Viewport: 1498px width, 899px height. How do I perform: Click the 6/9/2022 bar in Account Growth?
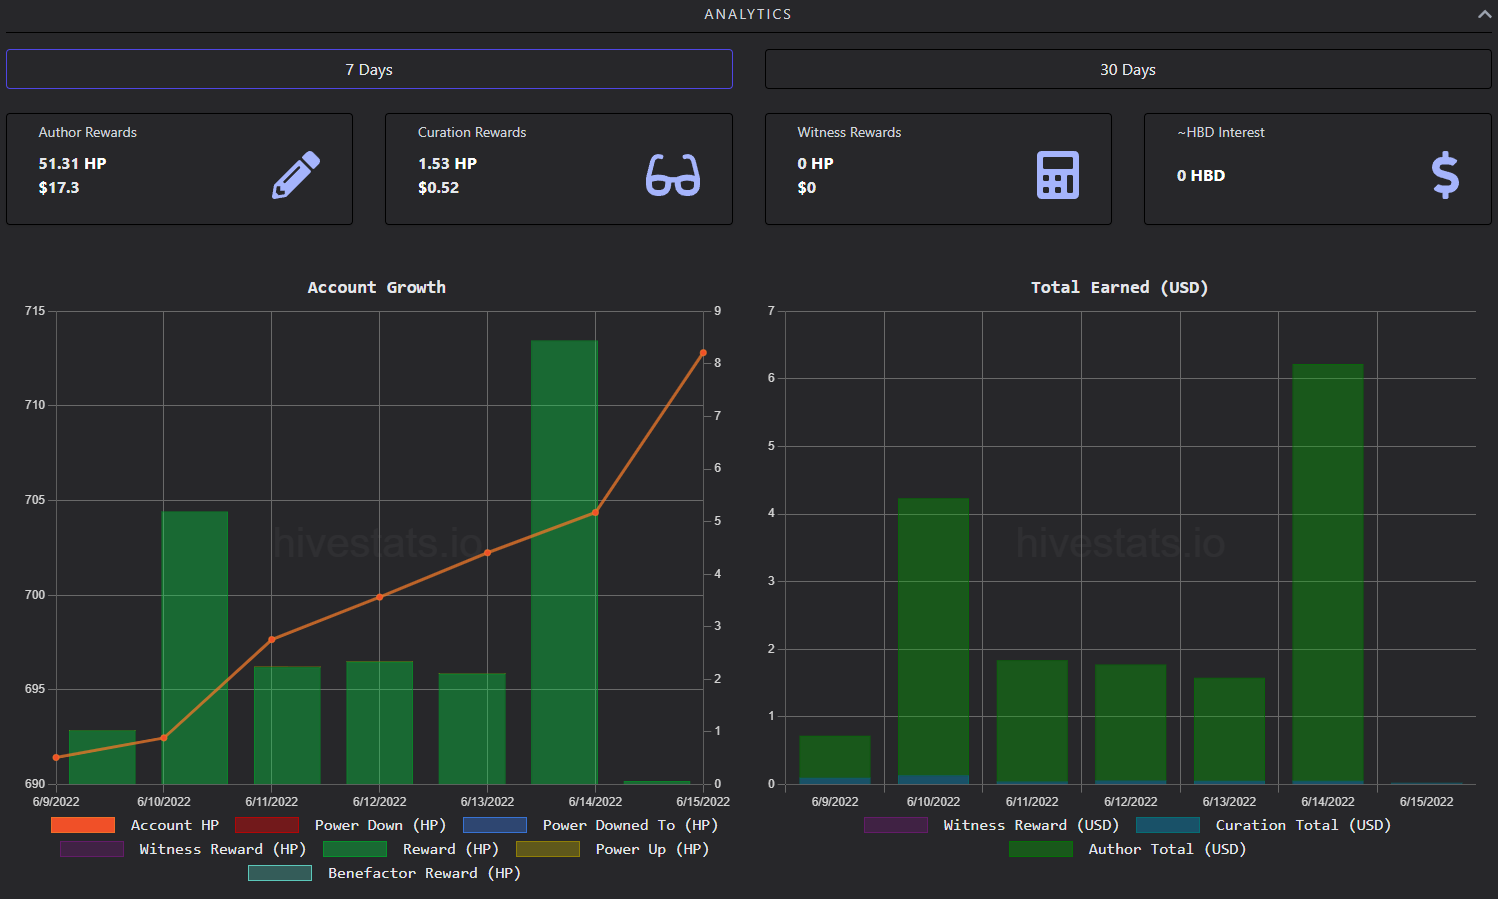tap(102, 757)
